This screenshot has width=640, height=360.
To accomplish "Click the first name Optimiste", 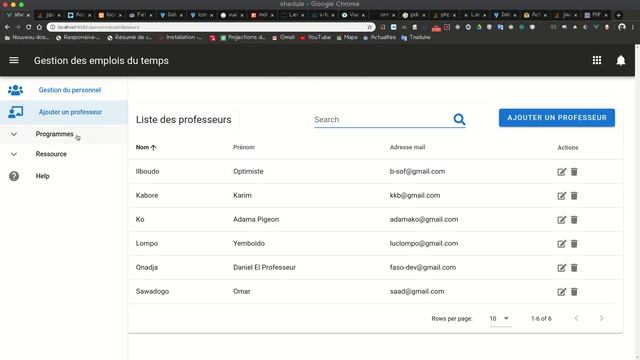I will [x=248, y=171].
